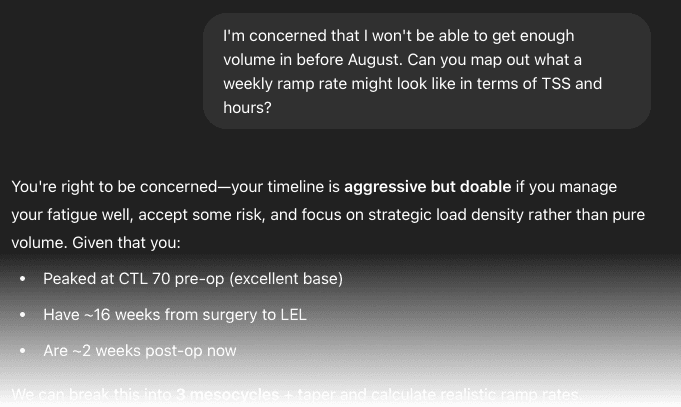Click "taper and calculate realistic ramp rates" text
The height and width of the screenshot is (407, 681).
(438, 394)
